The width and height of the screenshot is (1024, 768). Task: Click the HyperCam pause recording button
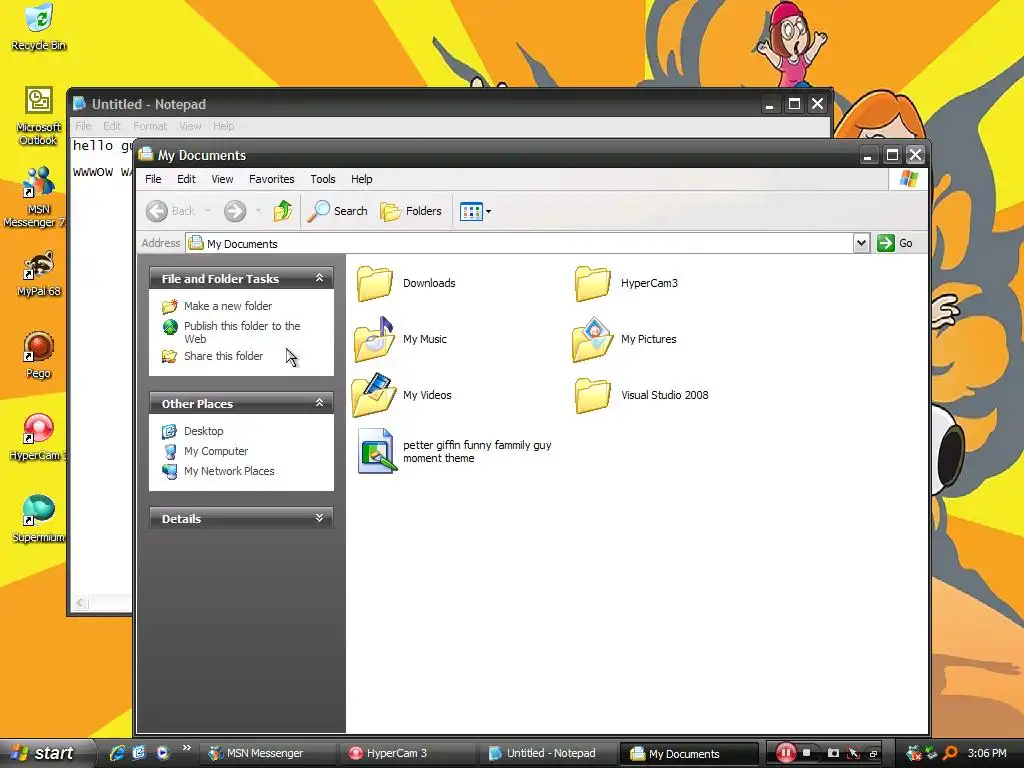[x=786, y=753]
